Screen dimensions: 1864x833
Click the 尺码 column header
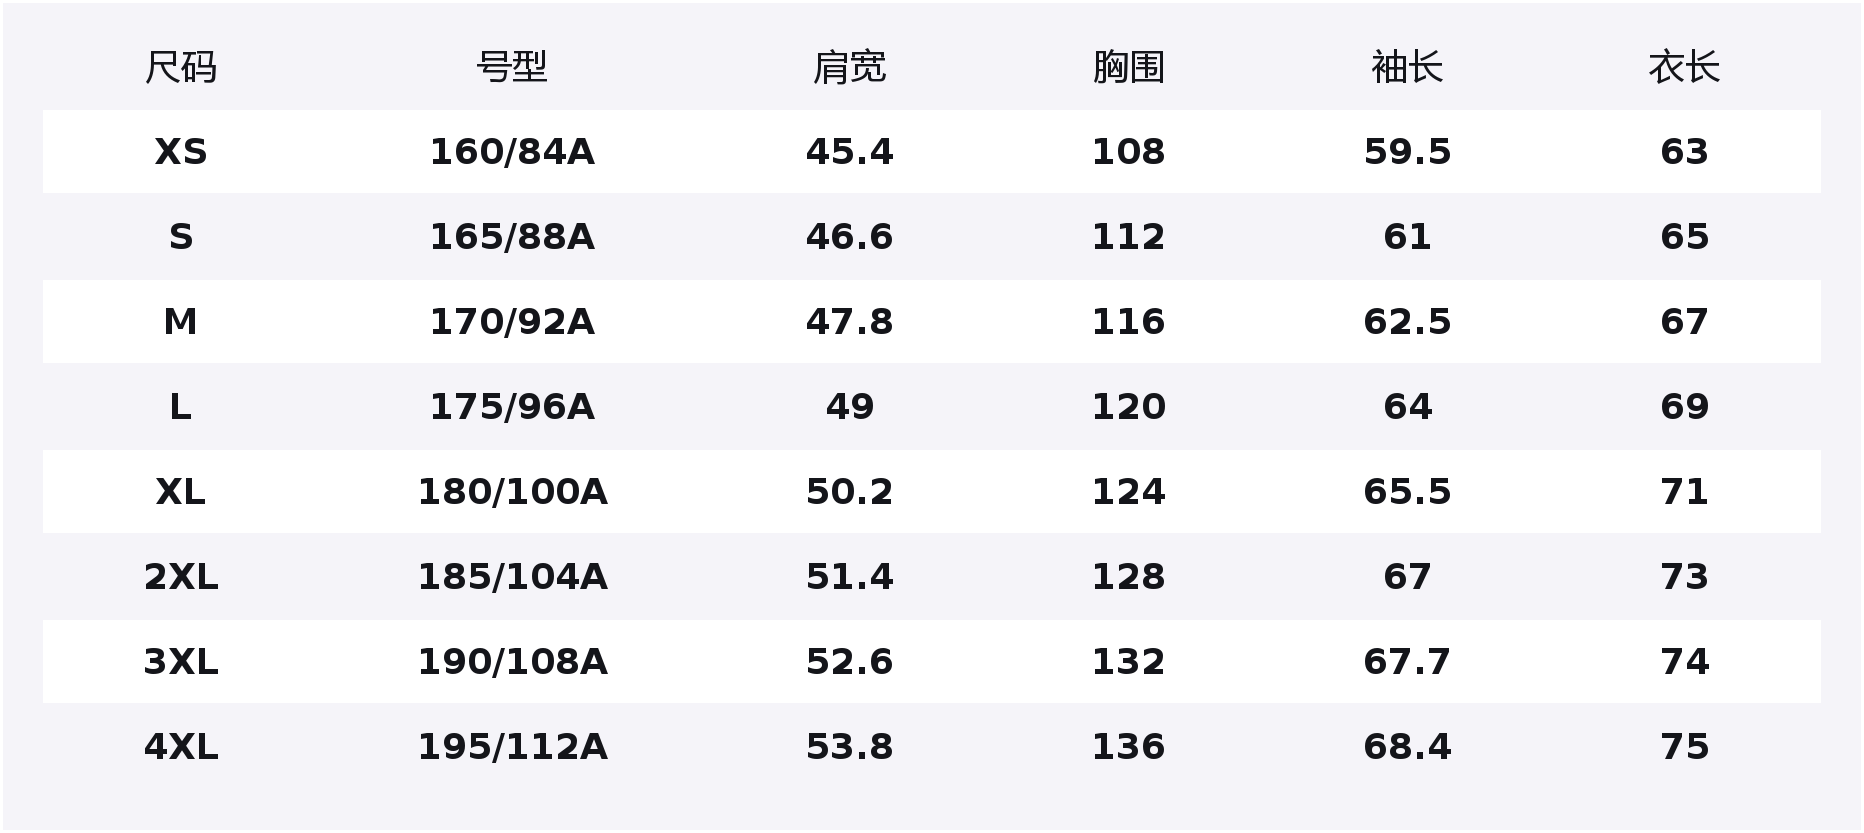(x=180, y=68)
